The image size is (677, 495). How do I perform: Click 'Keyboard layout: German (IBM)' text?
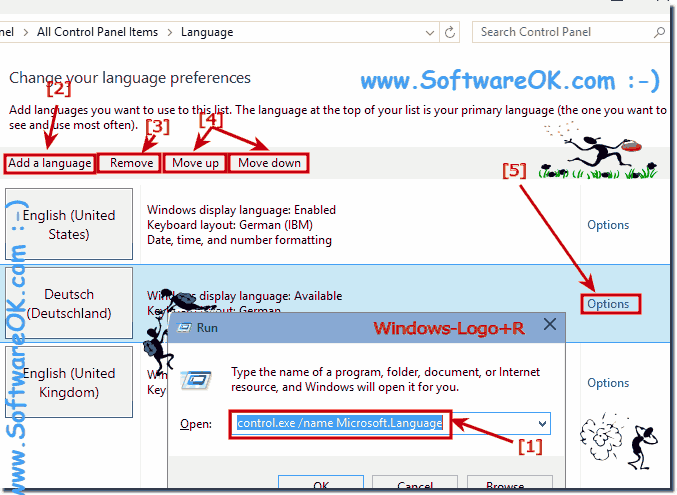pyautogui.click(x=230, y=225)
